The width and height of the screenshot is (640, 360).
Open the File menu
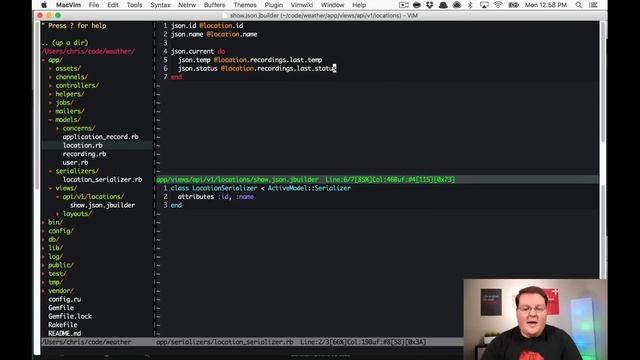(94, 5)
